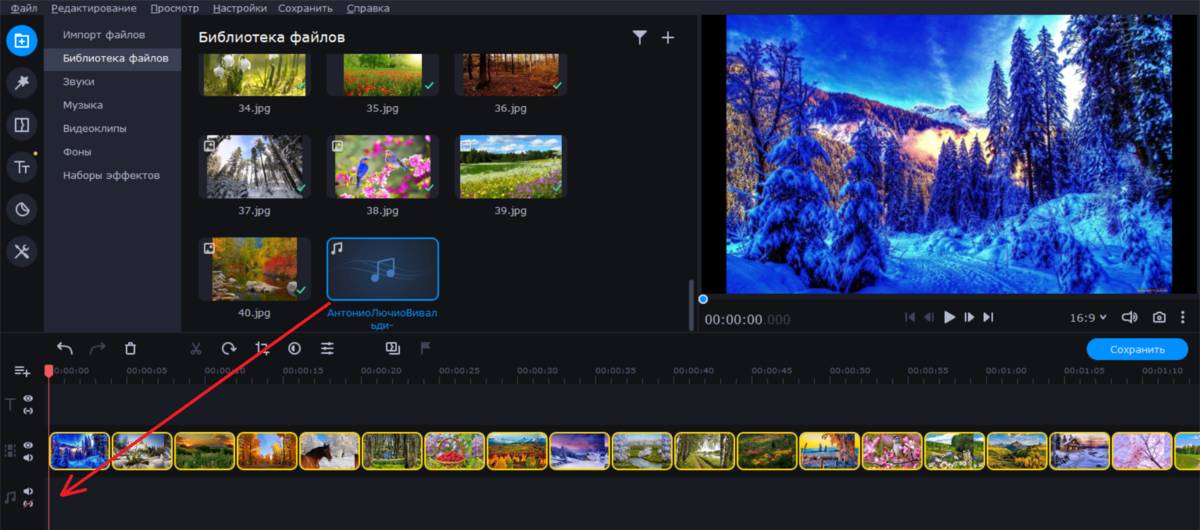The width and height of the screenshot is (1200, 530).
Task: Toggle link on the audio track
Action: pos(29,503)
